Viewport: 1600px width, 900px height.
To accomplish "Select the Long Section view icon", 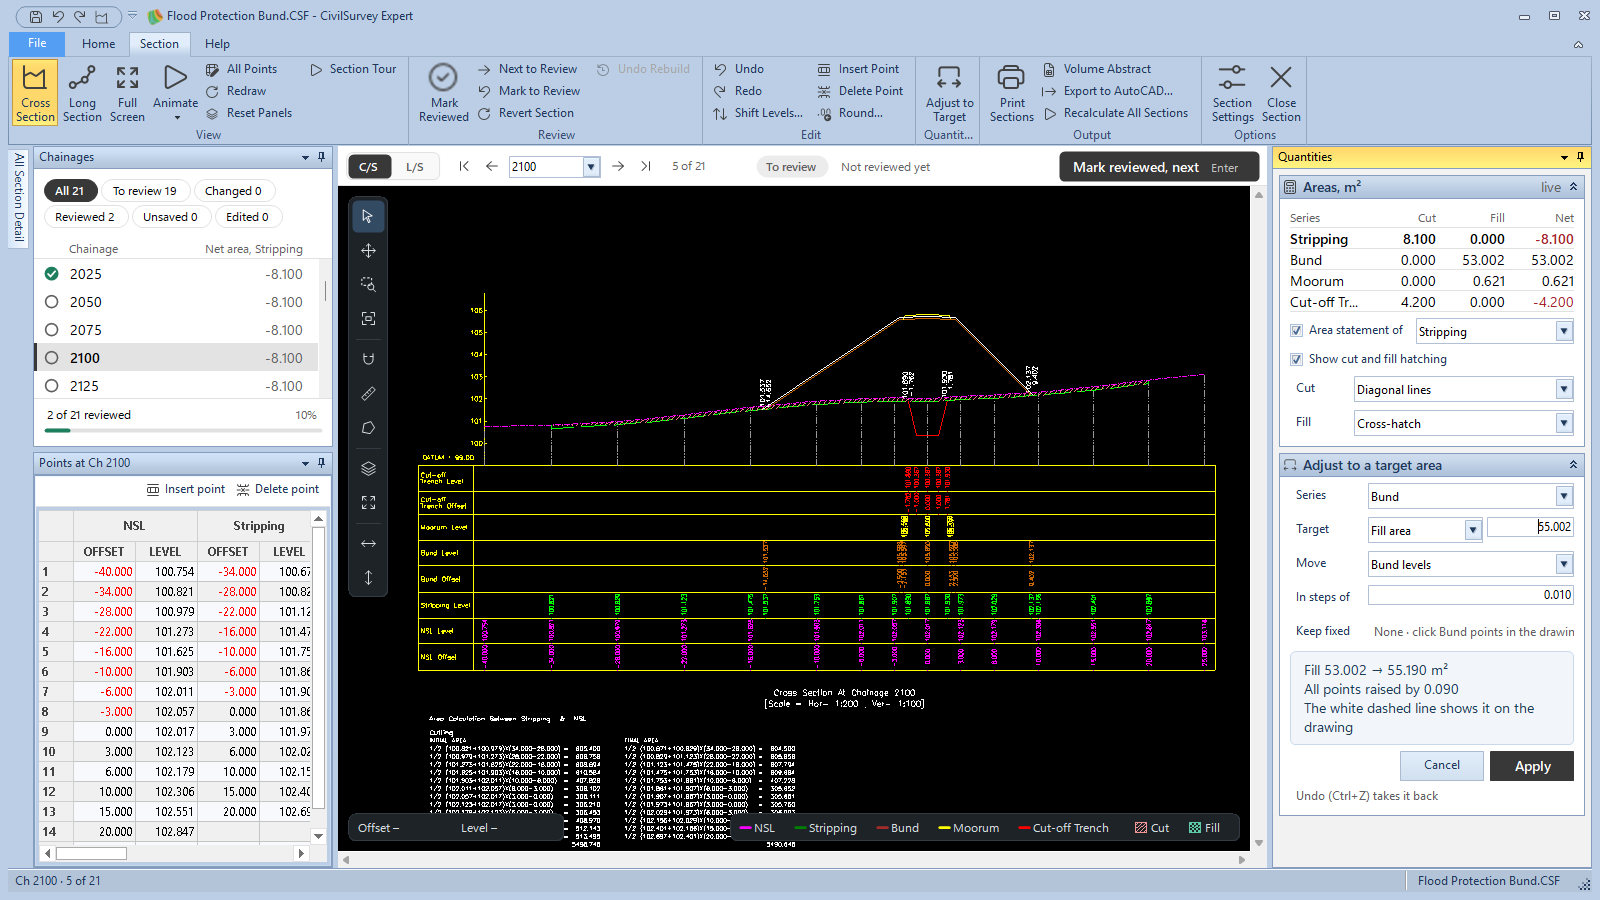I will click(82, 78).
